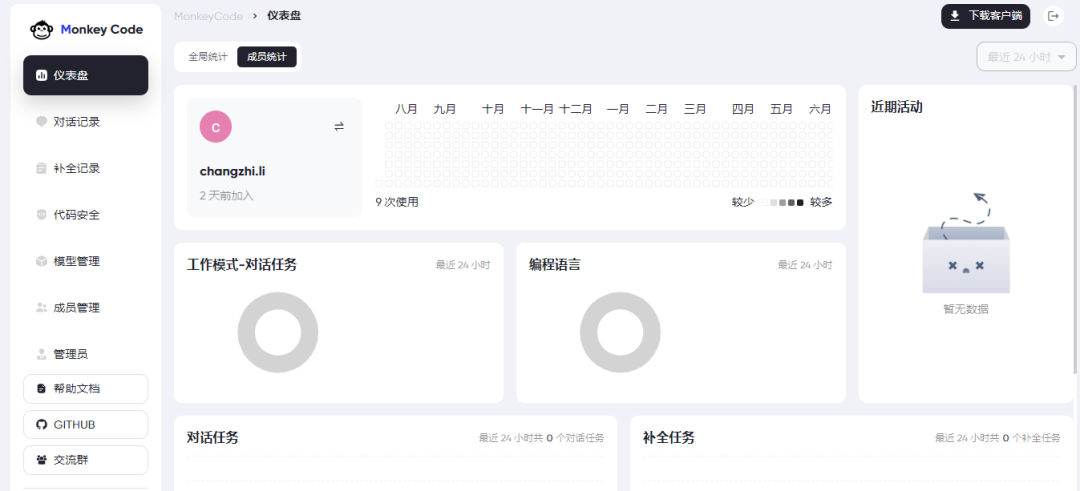
Task: Click the GitHub octocat icon
Action: coord(41,424)
